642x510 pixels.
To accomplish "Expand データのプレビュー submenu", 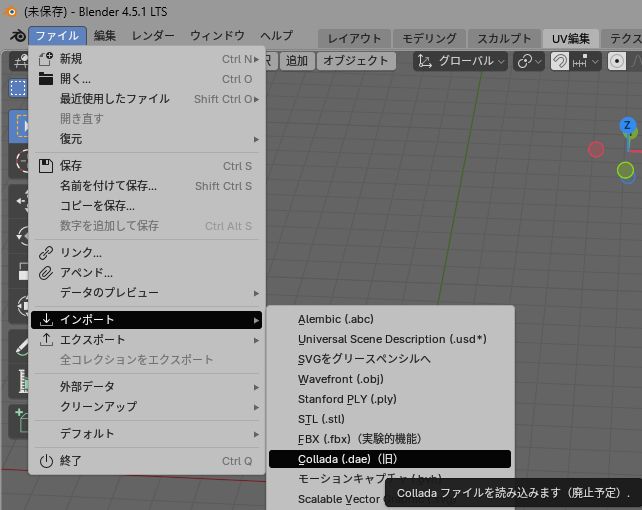I will tap(147, 293).
